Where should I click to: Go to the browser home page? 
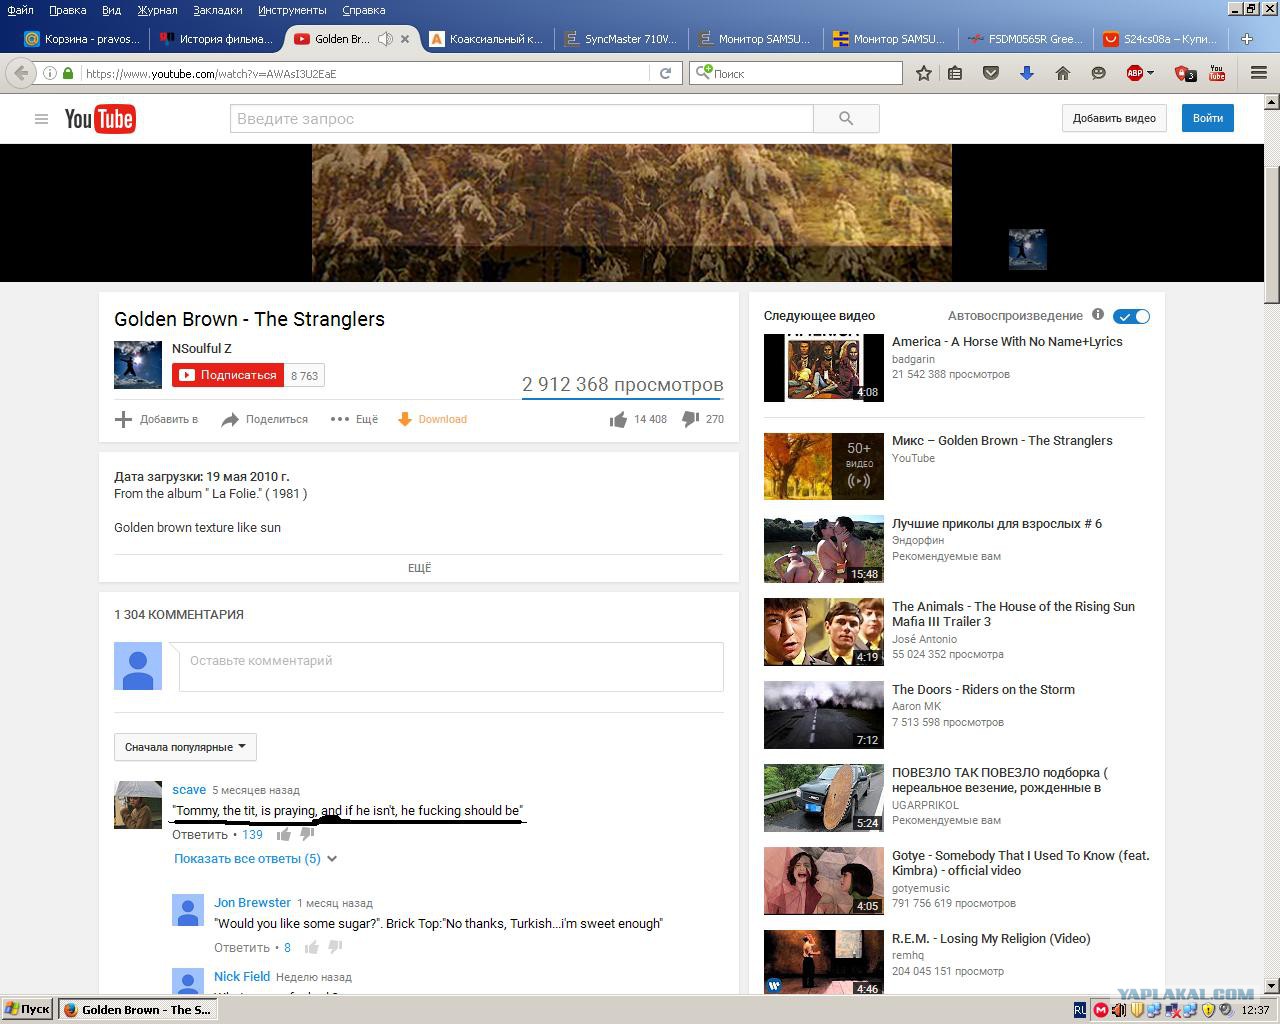[x=1063, y=73]
